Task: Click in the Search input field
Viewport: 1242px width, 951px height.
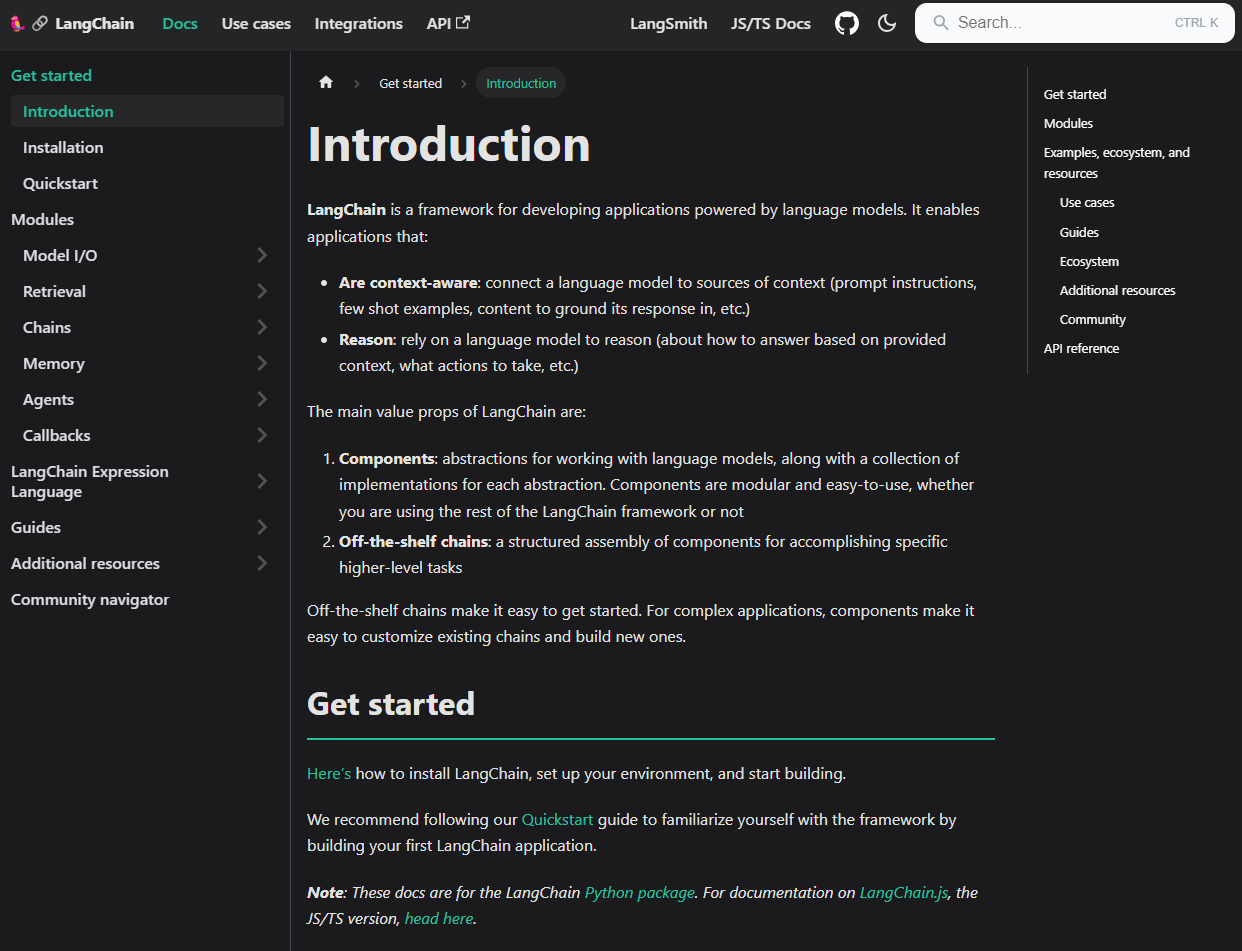Action: pos(1060,23)
